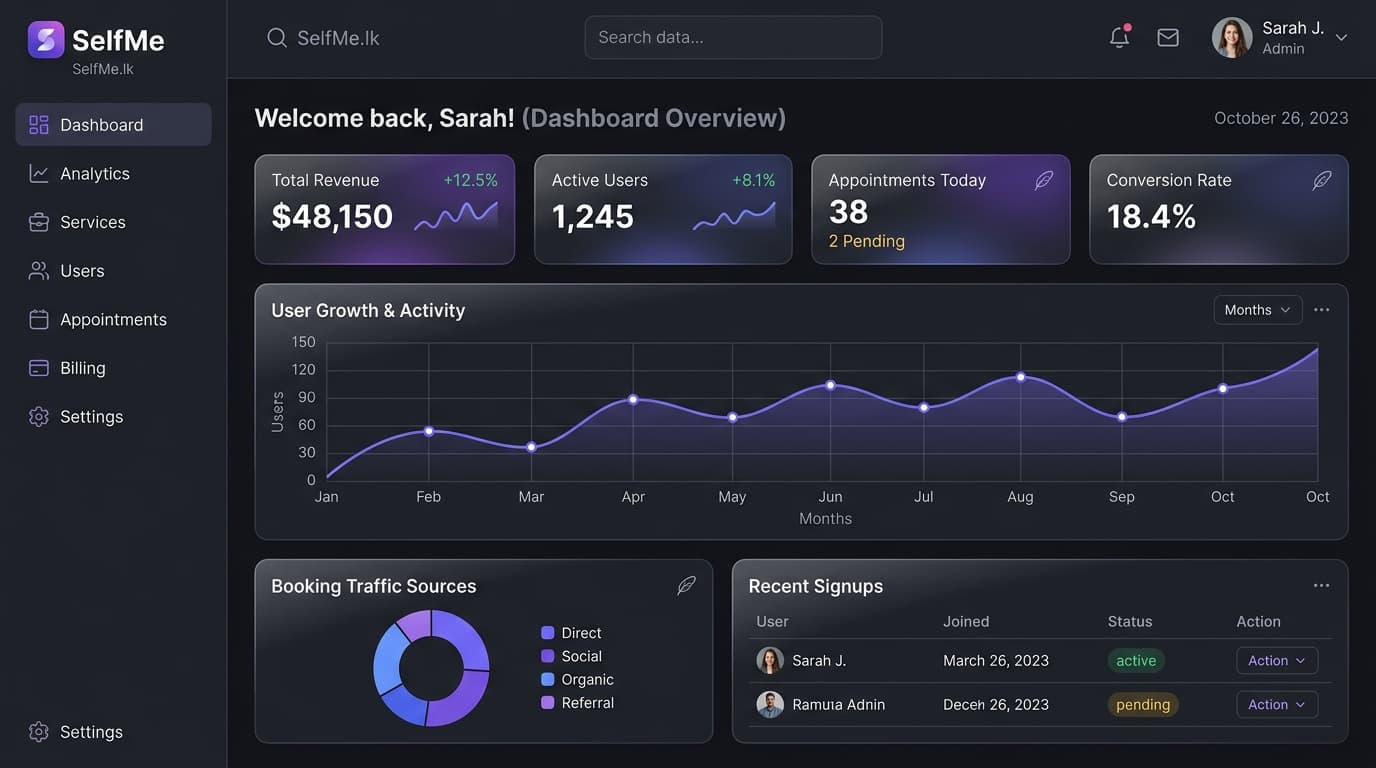Click the Booking Traffic Sources donut chart
Viewport: 1376px width, 768px height.
tap(431, 668)
